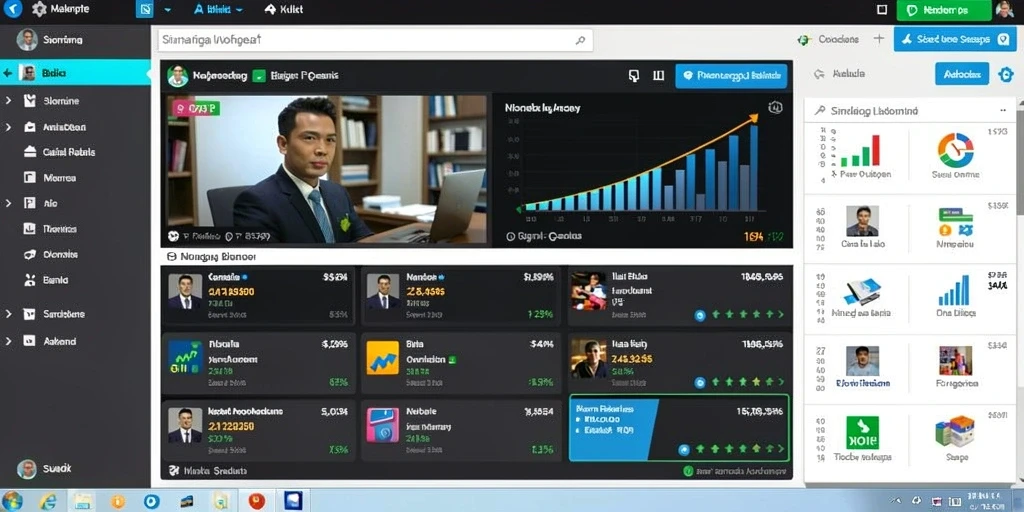The height and width of the screenshot is (512, 1024).
Task: Expand the Alo sidebar item chevron
Action: click(8, 203)
